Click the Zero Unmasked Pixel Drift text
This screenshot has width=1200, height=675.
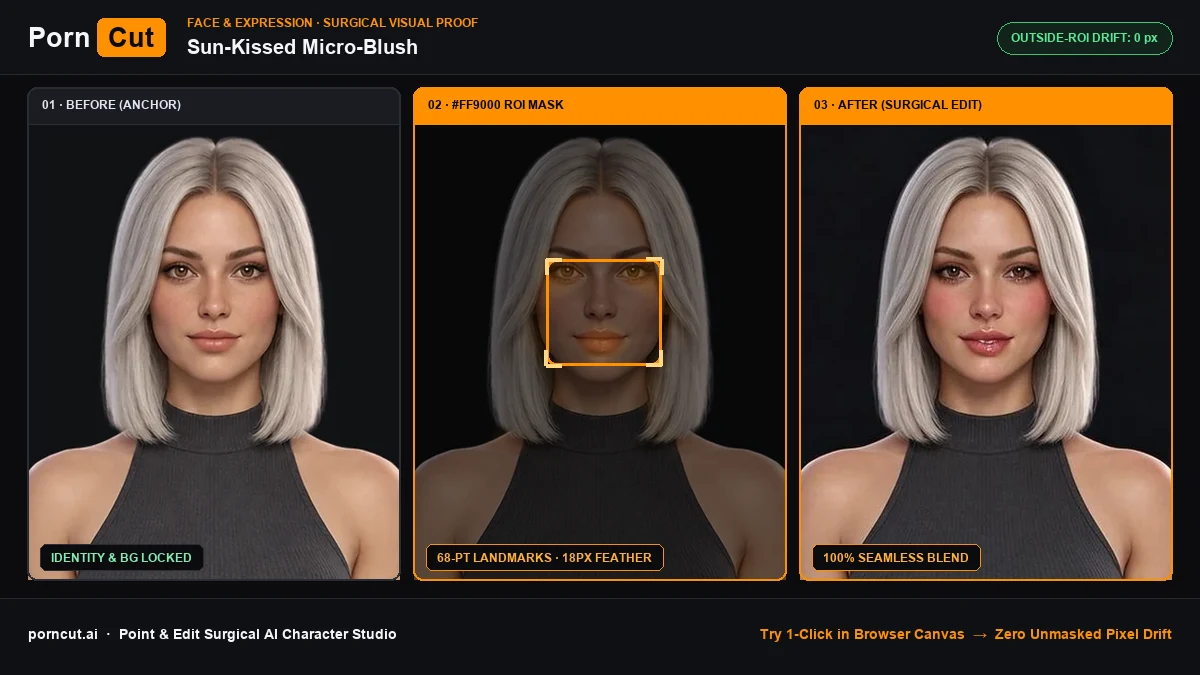tap(1083, 634)
